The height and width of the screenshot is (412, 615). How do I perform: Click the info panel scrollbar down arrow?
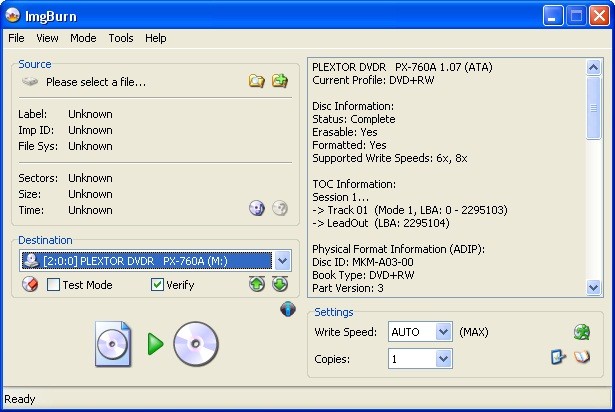click(x=593, y=288)
